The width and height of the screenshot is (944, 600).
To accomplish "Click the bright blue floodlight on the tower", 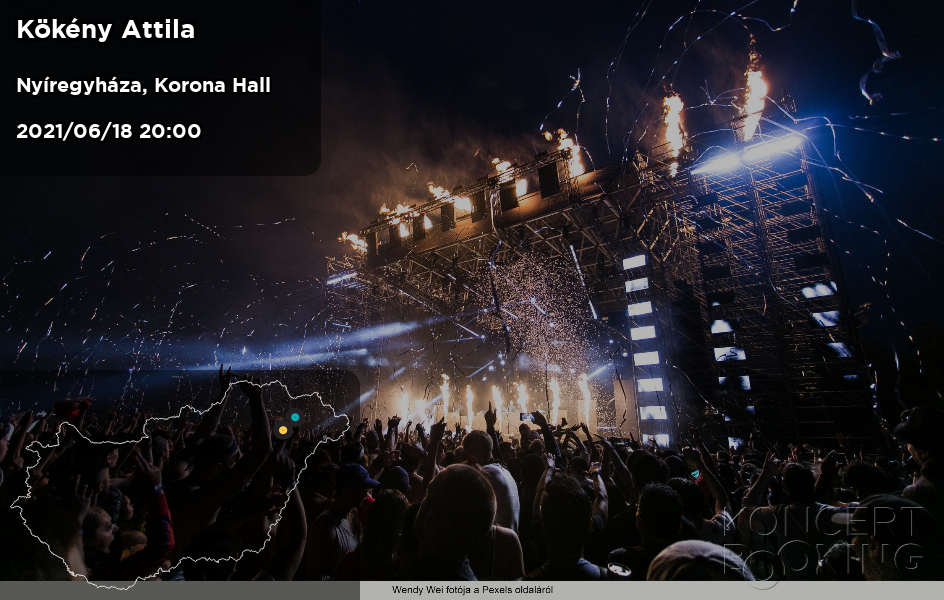I will tap(747, 155).
